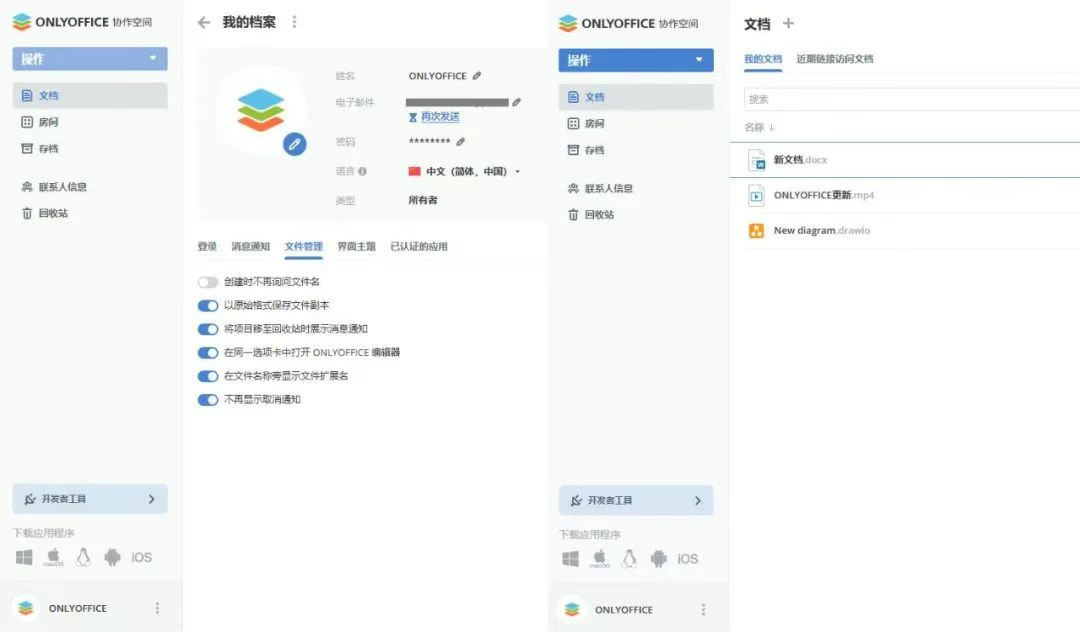Download the iOS app from right panel
Screen dimensions: 1080x632
[687, 559]
